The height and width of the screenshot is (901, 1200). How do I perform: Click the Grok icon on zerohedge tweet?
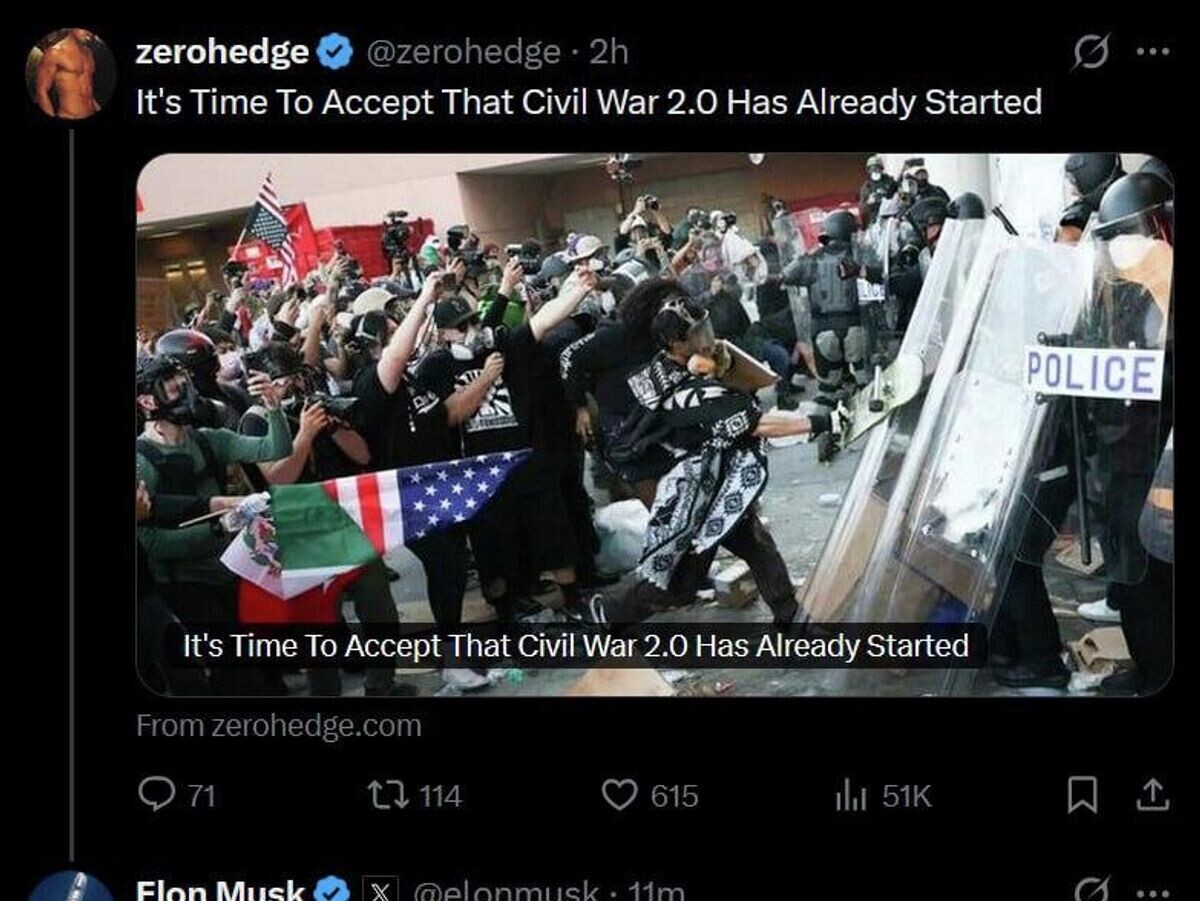[1091, 53]
